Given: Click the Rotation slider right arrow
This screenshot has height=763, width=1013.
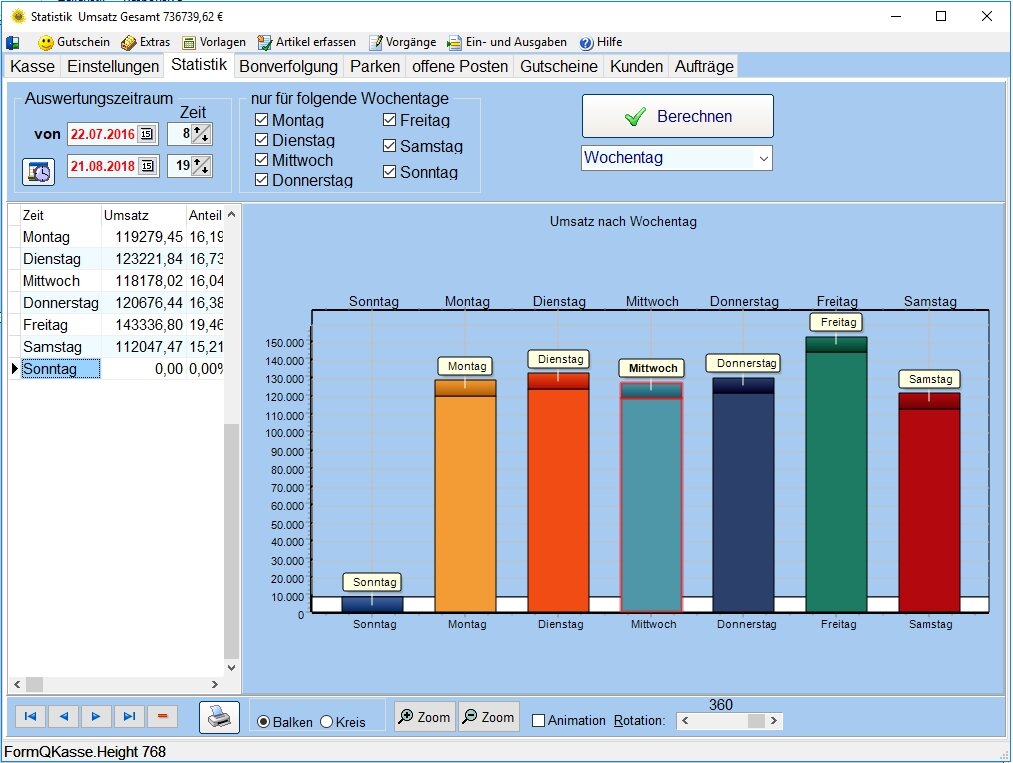Looking at the screenshot, I should pyautogui.click(x=774, y=720).
